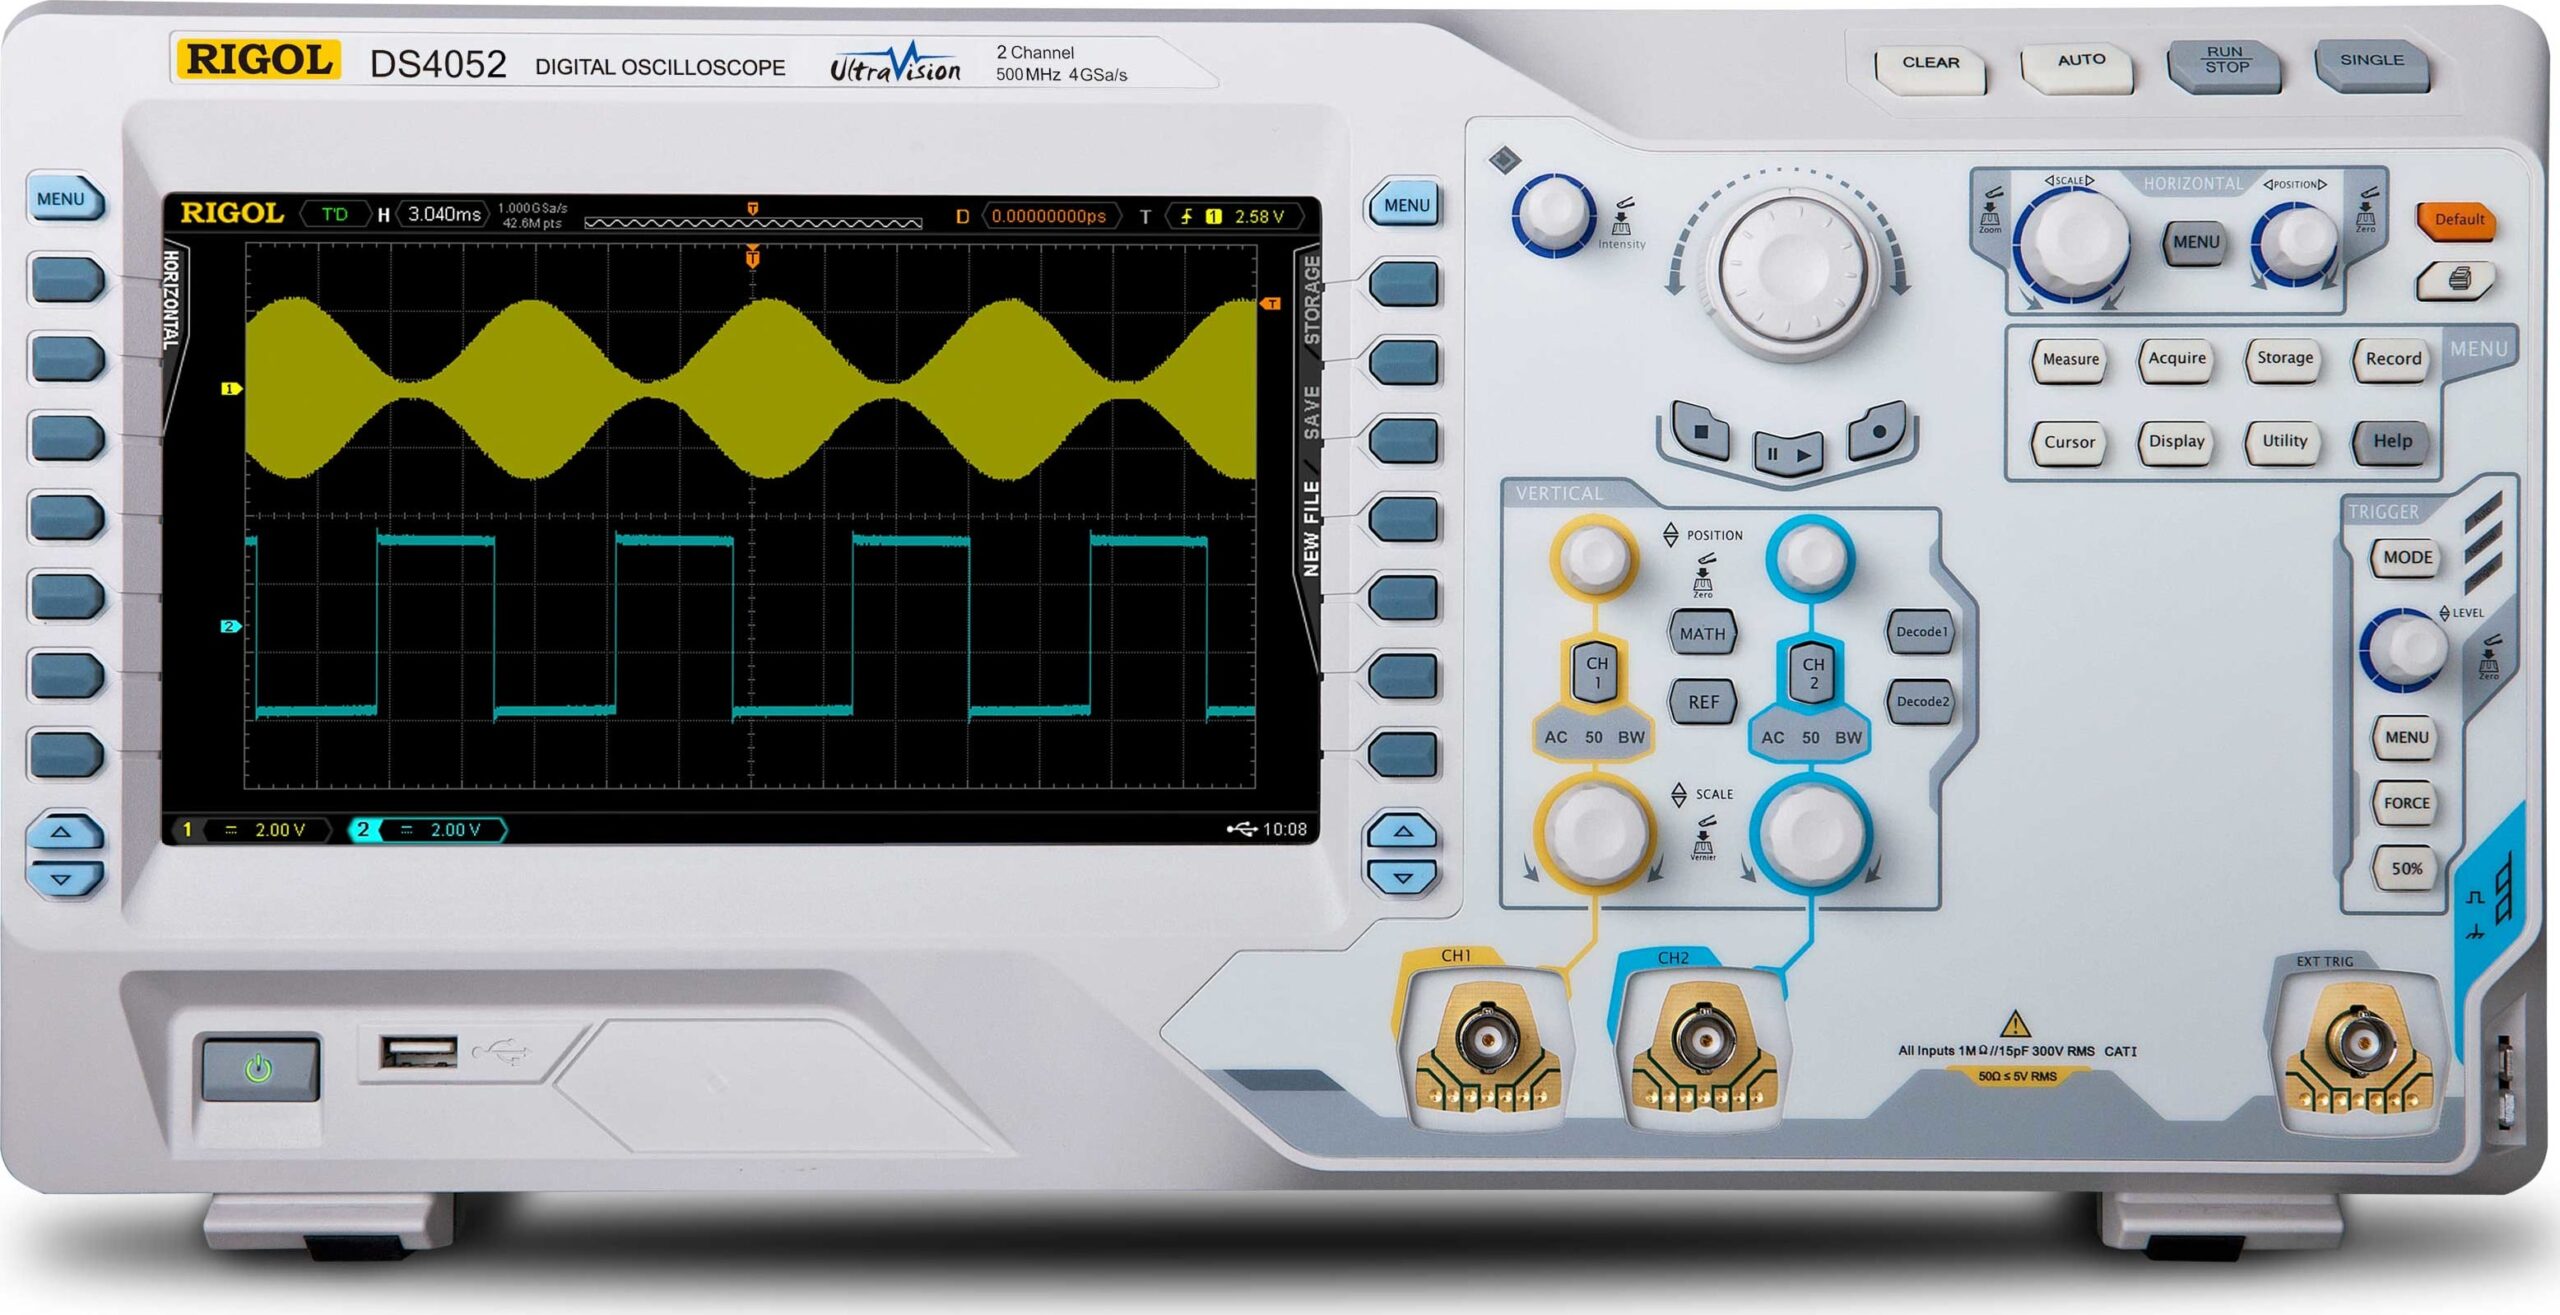Viewport: 2560px width, 1315px height.
Task: Click the large multifunction navigation knob
Action: coord(1791,271)
